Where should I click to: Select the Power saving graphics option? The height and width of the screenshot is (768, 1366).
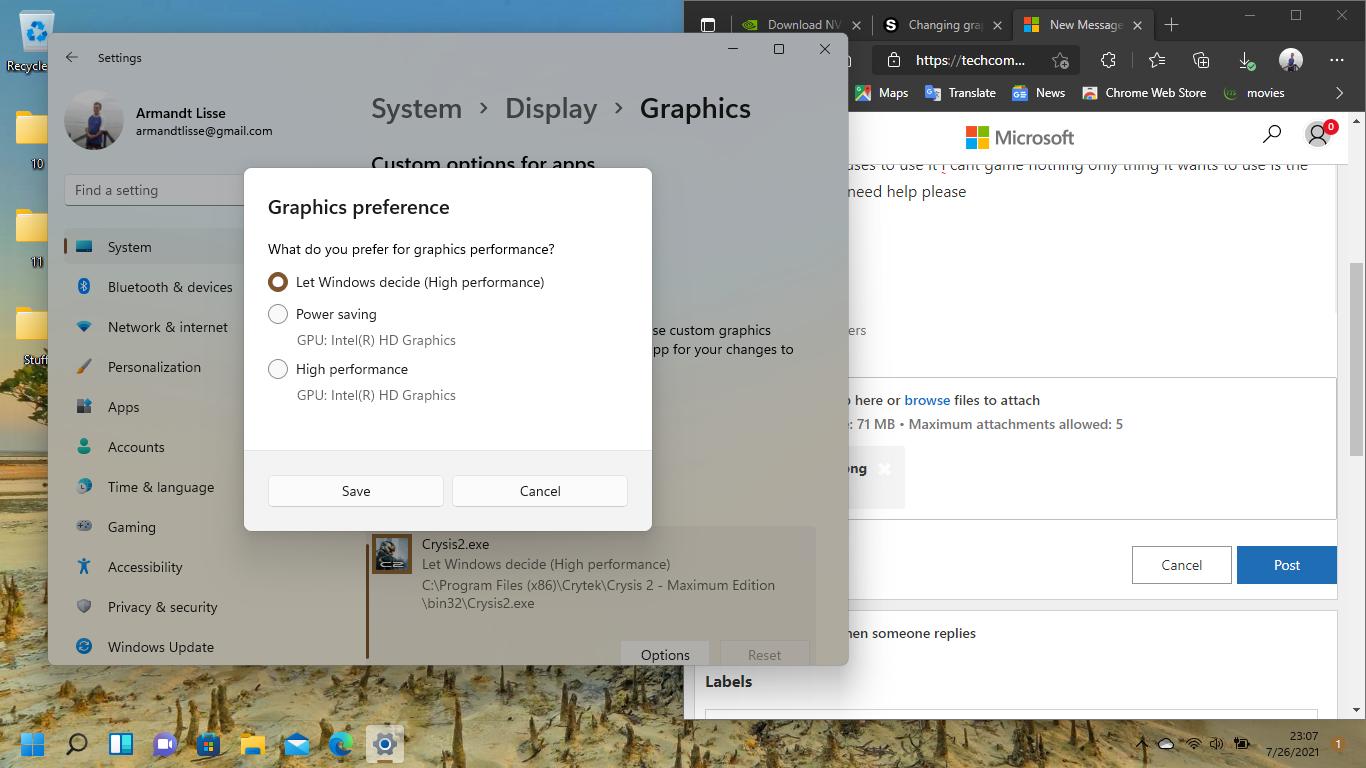click(x=277, y=313)
